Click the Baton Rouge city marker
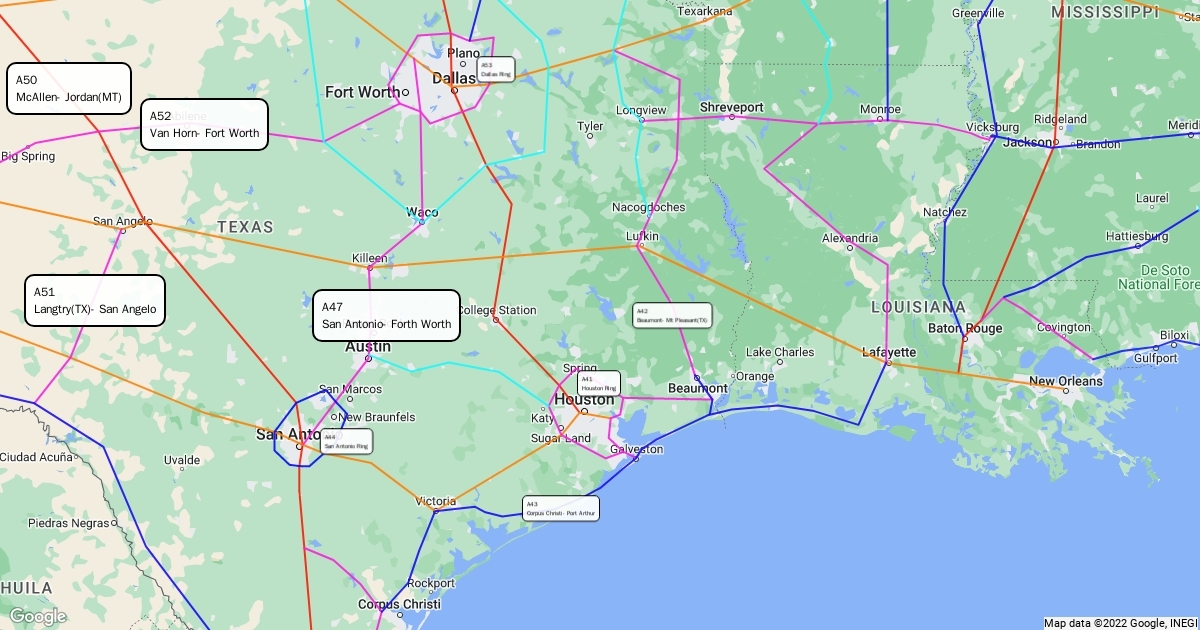 pyautogui.click(x=965, y=339)
